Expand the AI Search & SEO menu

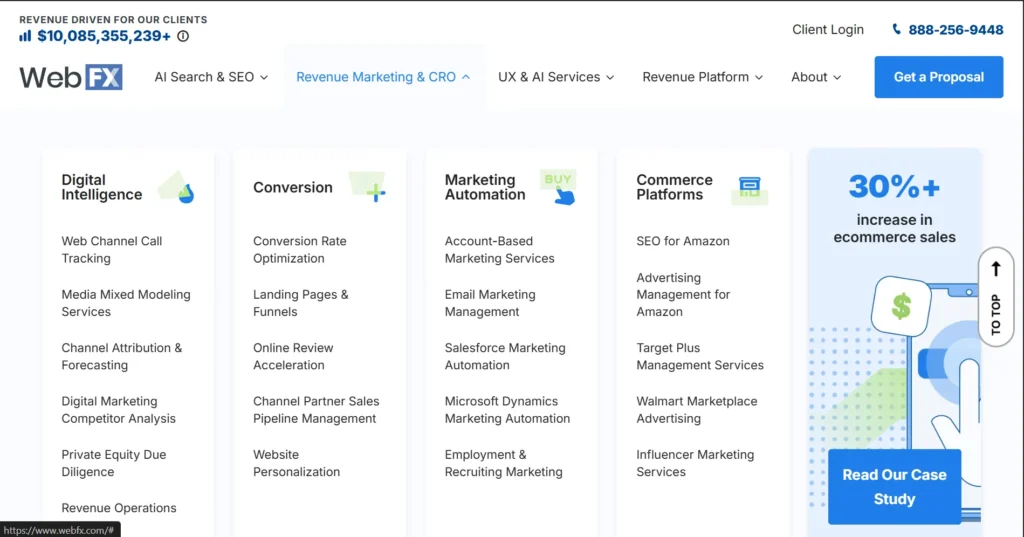211,77
